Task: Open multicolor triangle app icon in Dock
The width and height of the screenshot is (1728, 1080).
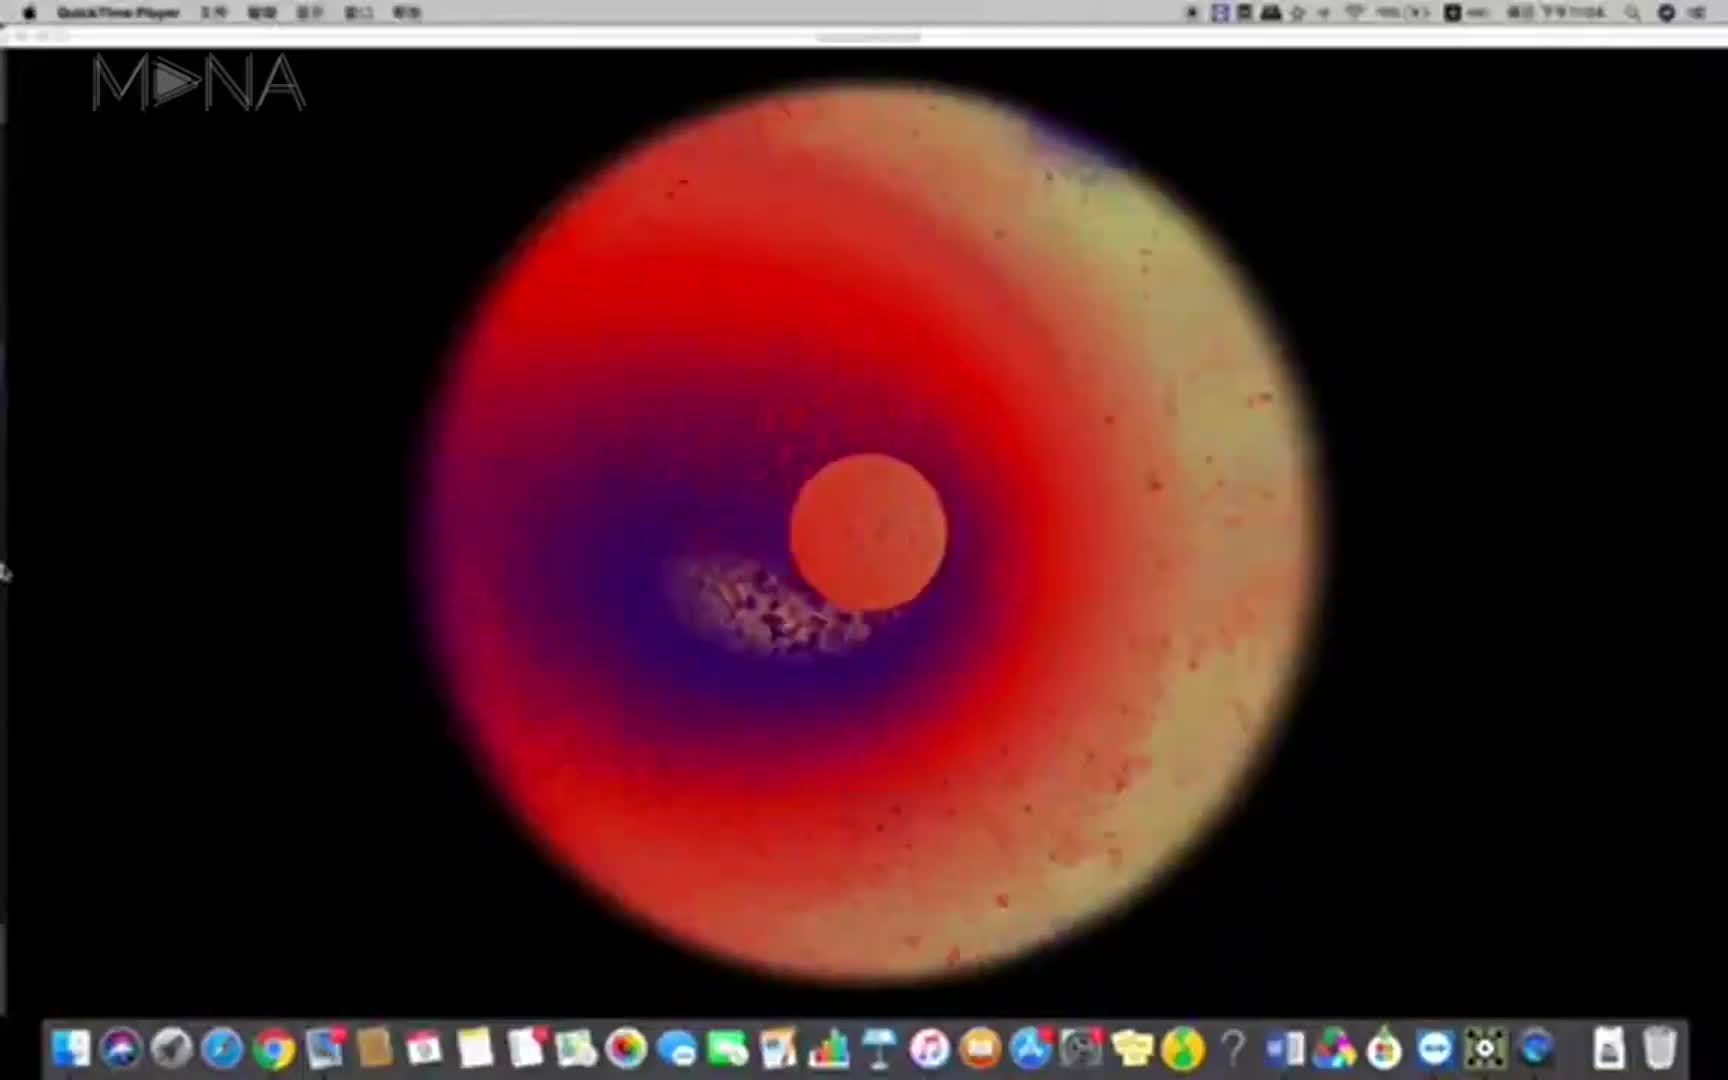Action: pyautogui.click(x=1334, y=1048)
